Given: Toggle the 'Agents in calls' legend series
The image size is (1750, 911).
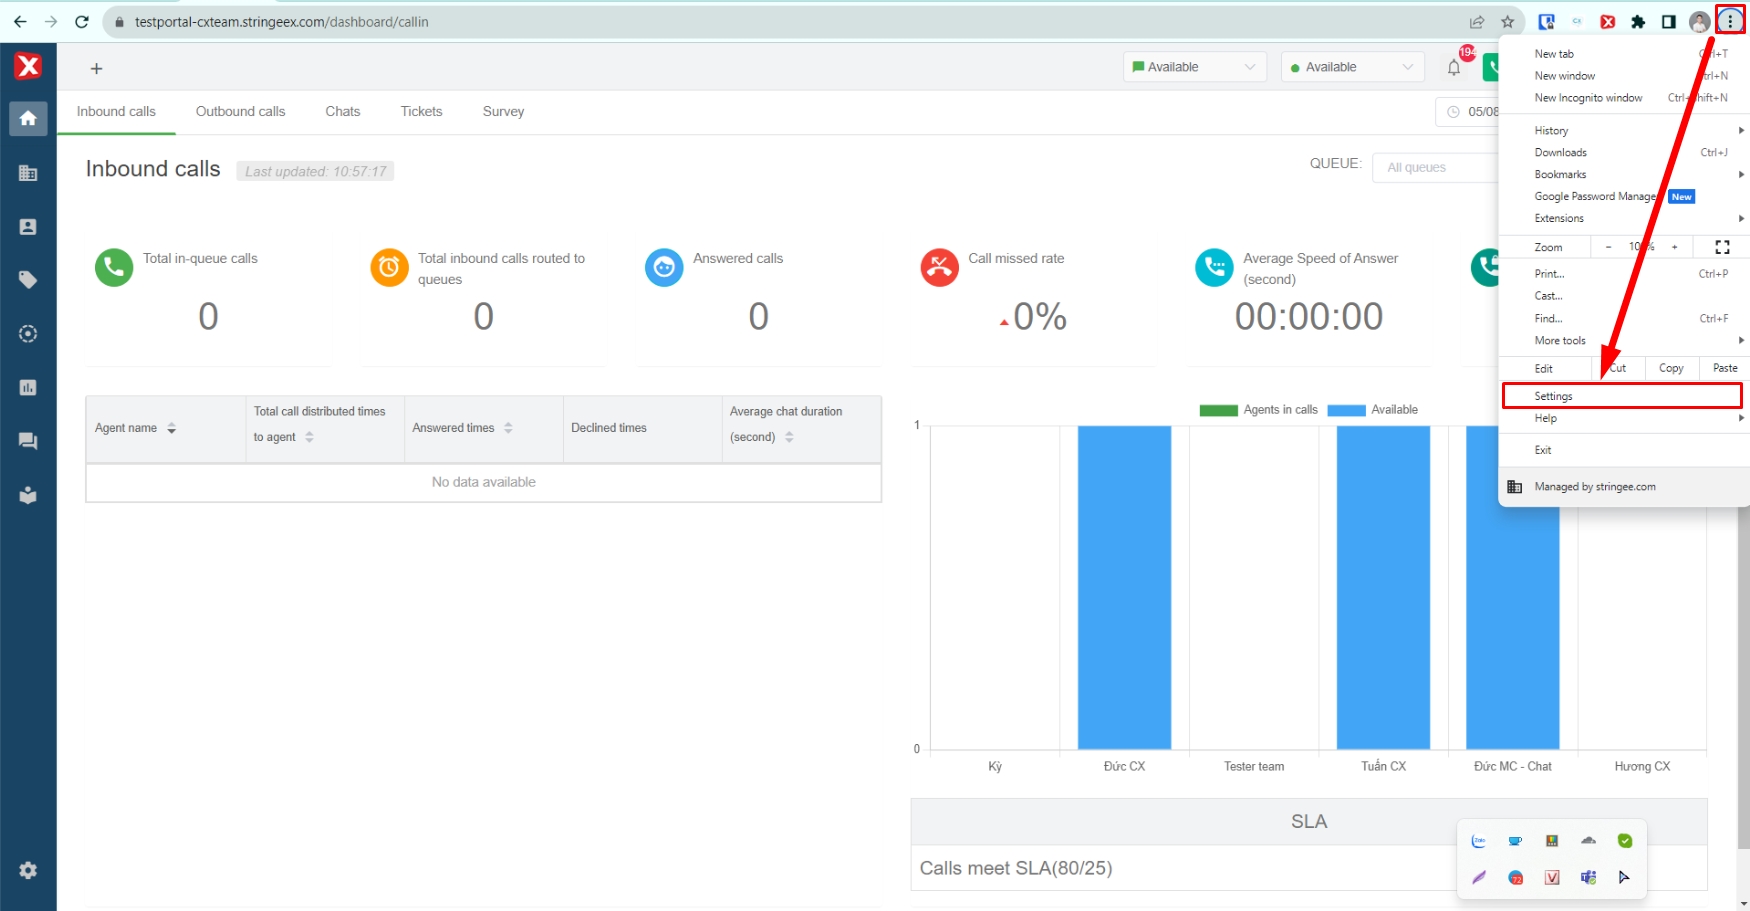Looking at the screenshot, I should click(1259, 410).
